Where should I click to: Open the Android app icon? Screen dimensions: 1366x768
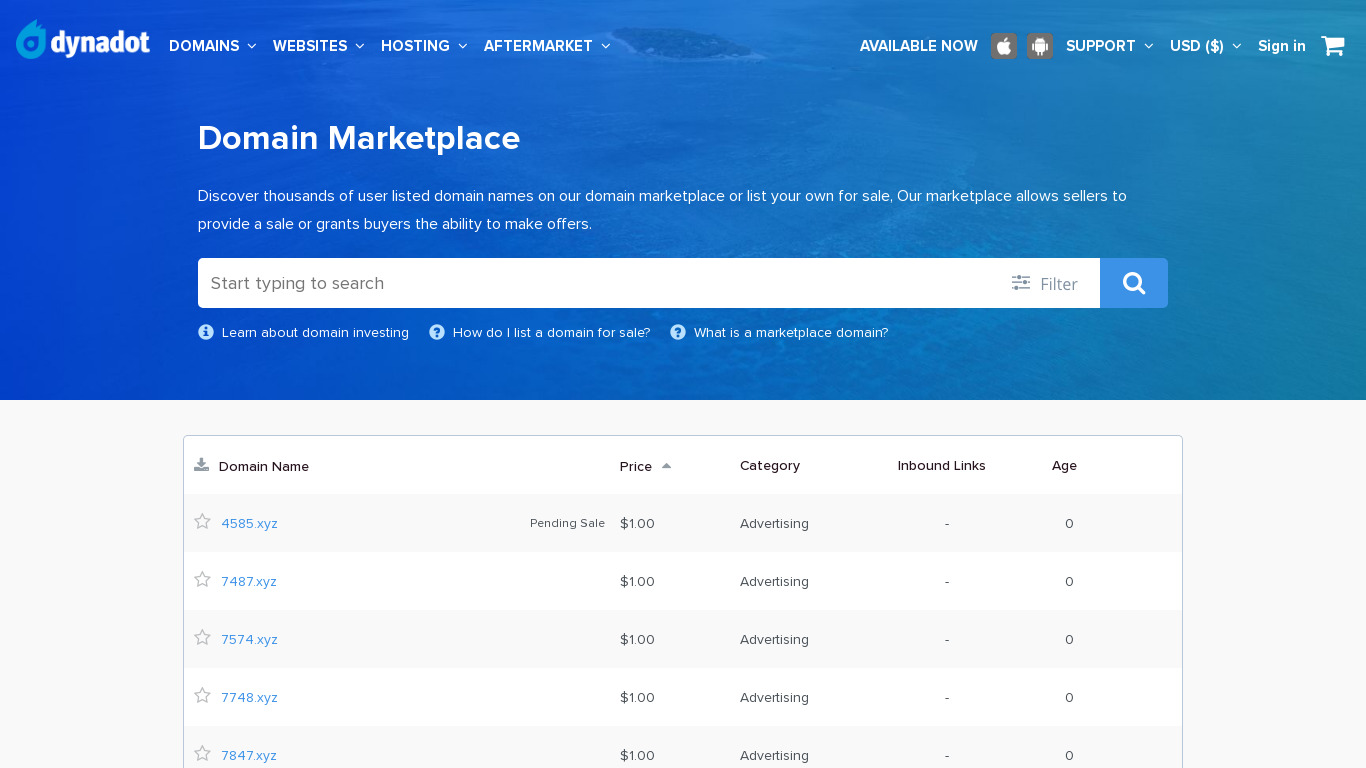click(1040, 46)
